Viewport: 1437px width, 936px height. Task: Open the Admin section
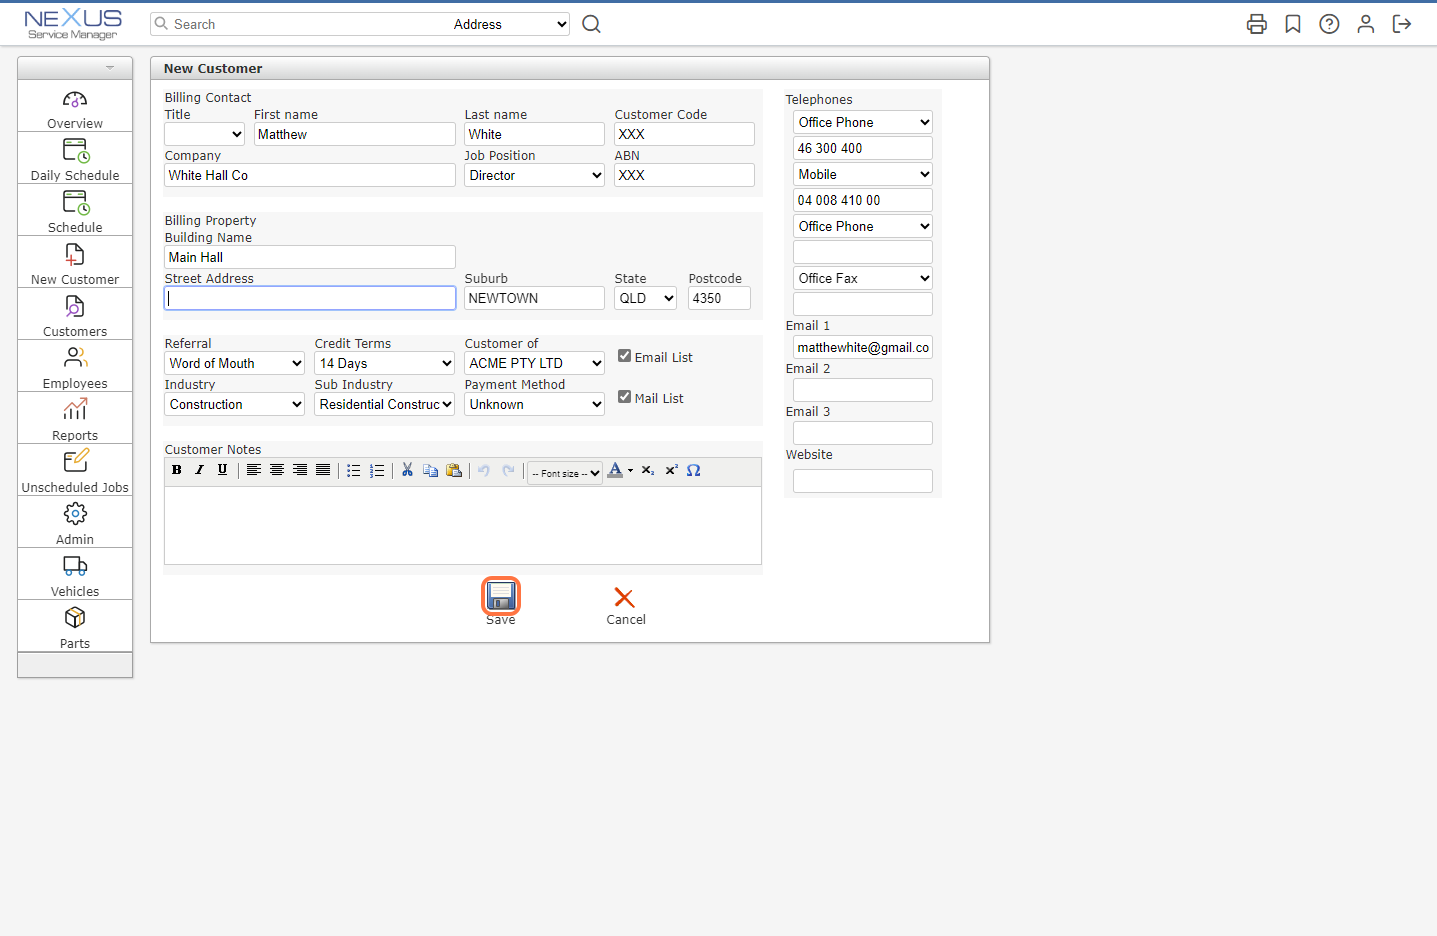(x=75, y=522)
